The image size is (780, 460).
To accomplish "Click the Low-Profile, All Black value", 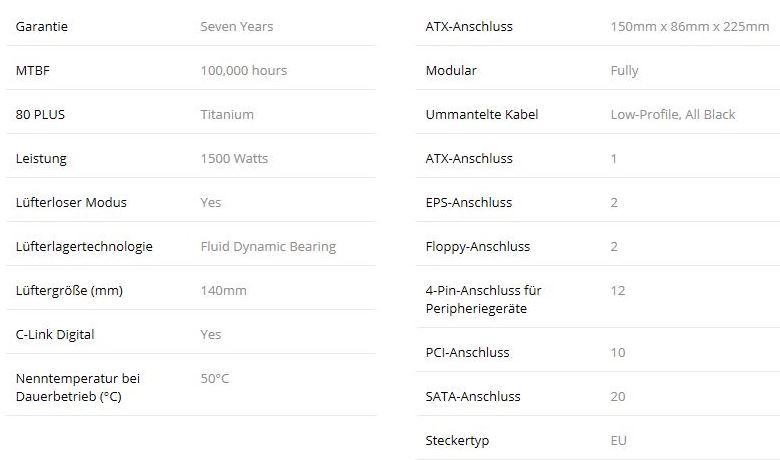I will [x=673, y=115].
